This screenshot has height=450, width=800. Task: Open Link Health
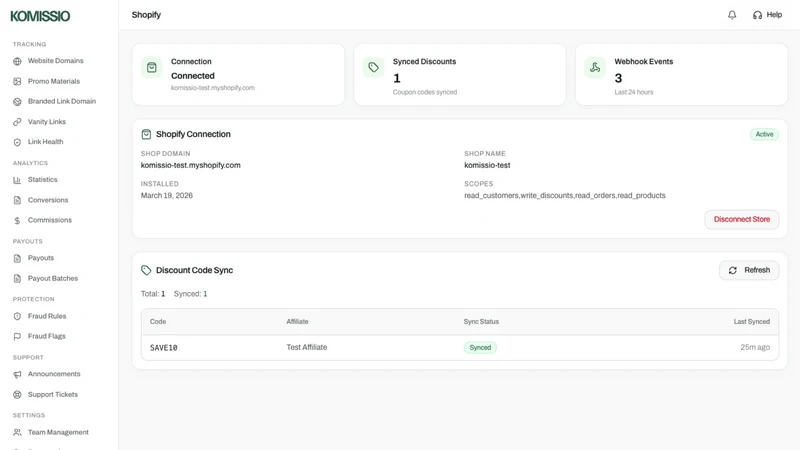45,141
